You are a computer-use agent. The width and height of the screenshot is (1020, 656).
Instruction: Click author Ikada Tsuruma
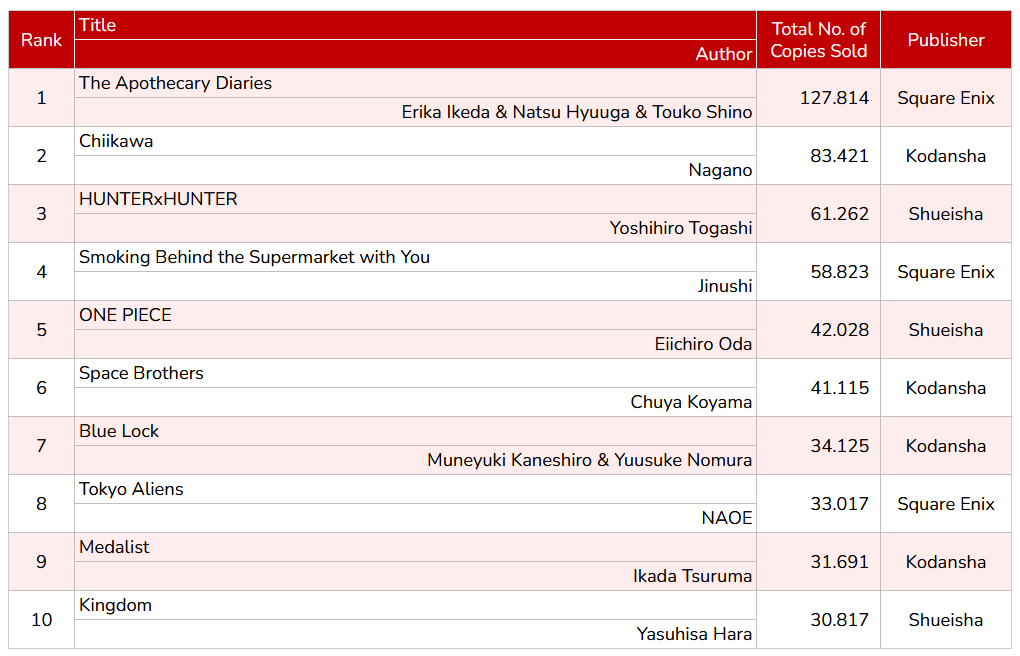pyautogui.click(x=692, y=576)
